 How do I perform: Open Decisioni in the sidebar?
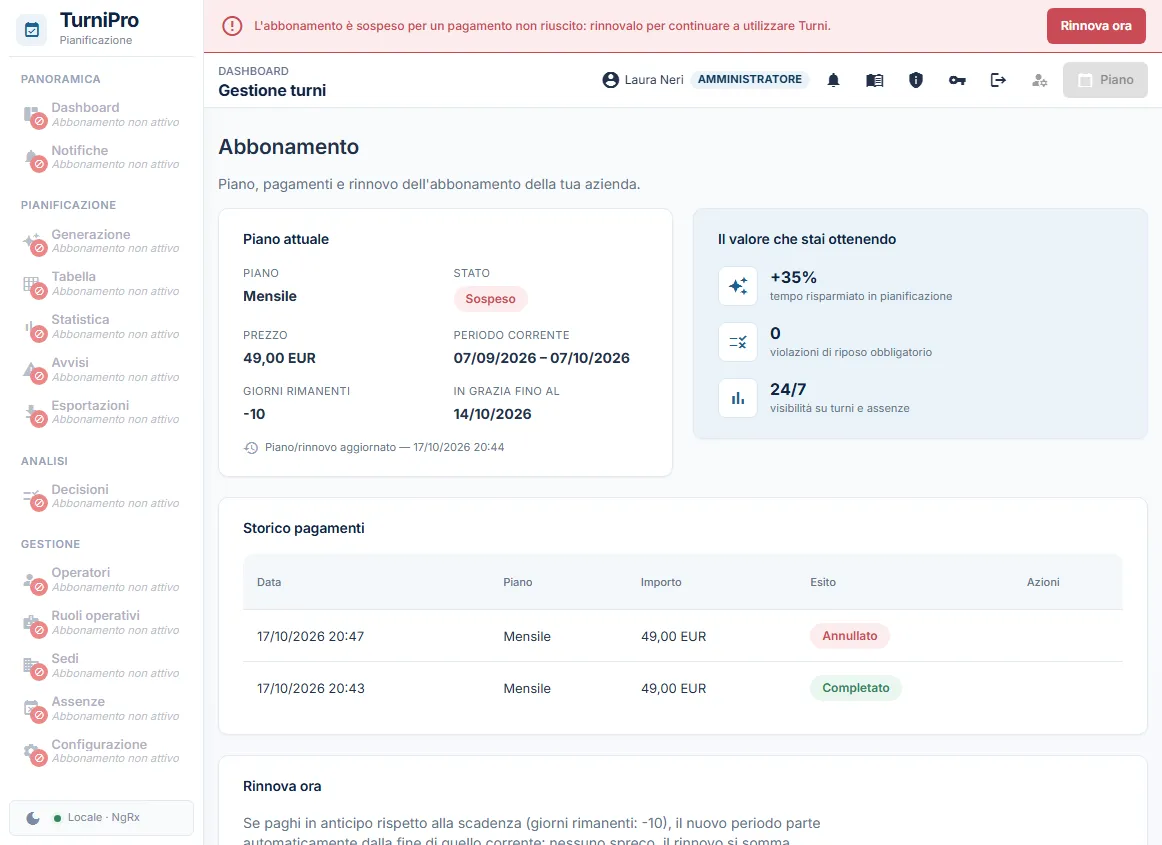(x=102, y=496)
